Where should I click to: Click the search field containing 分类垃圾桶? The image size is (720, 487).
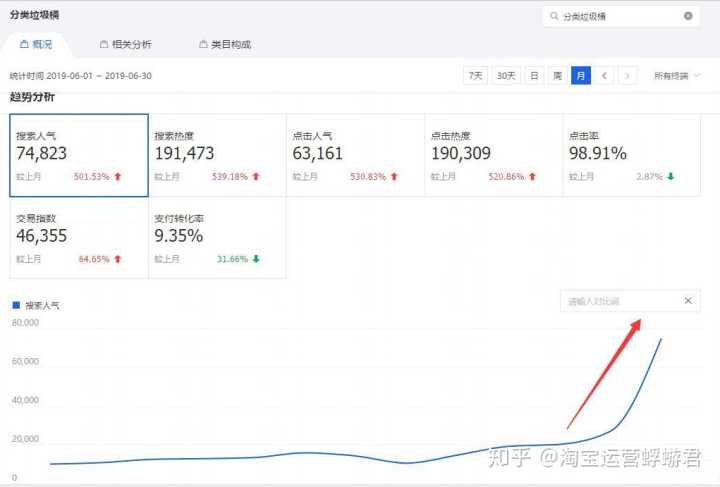click(x=621, y=16)
